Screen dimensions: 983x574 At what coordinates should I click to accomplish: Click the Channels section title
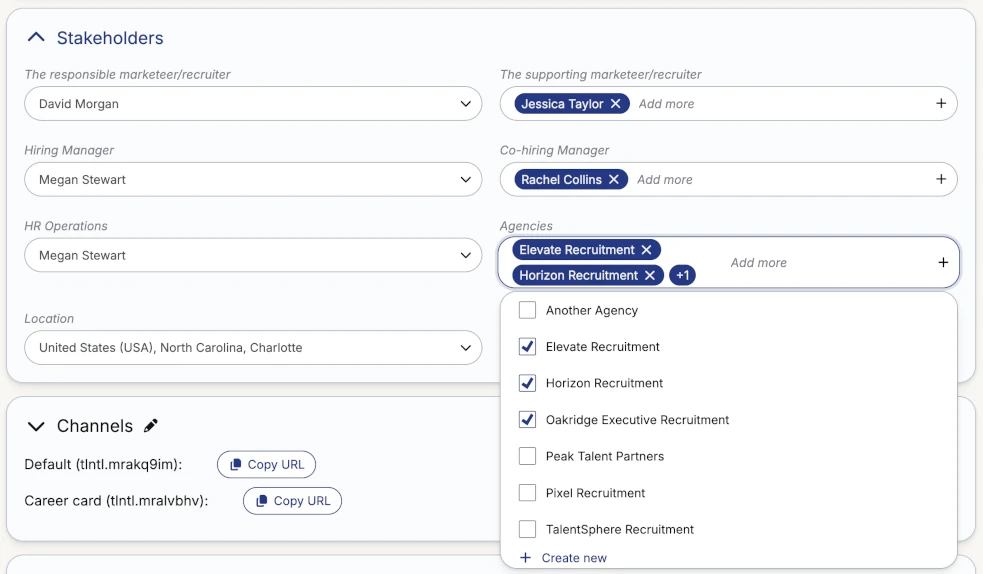click(95, 426)
